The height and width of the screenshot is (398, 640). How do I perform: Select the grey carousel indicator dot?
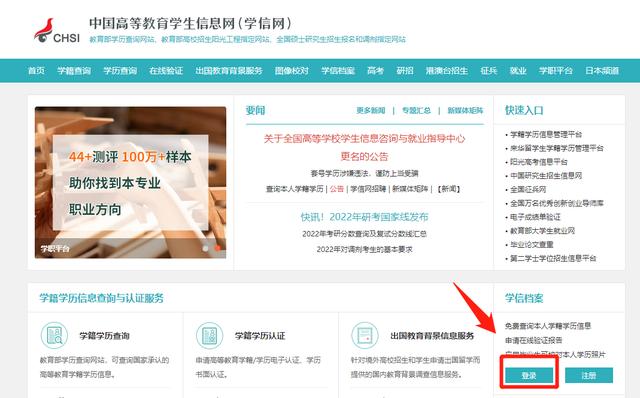coord(205,249)
